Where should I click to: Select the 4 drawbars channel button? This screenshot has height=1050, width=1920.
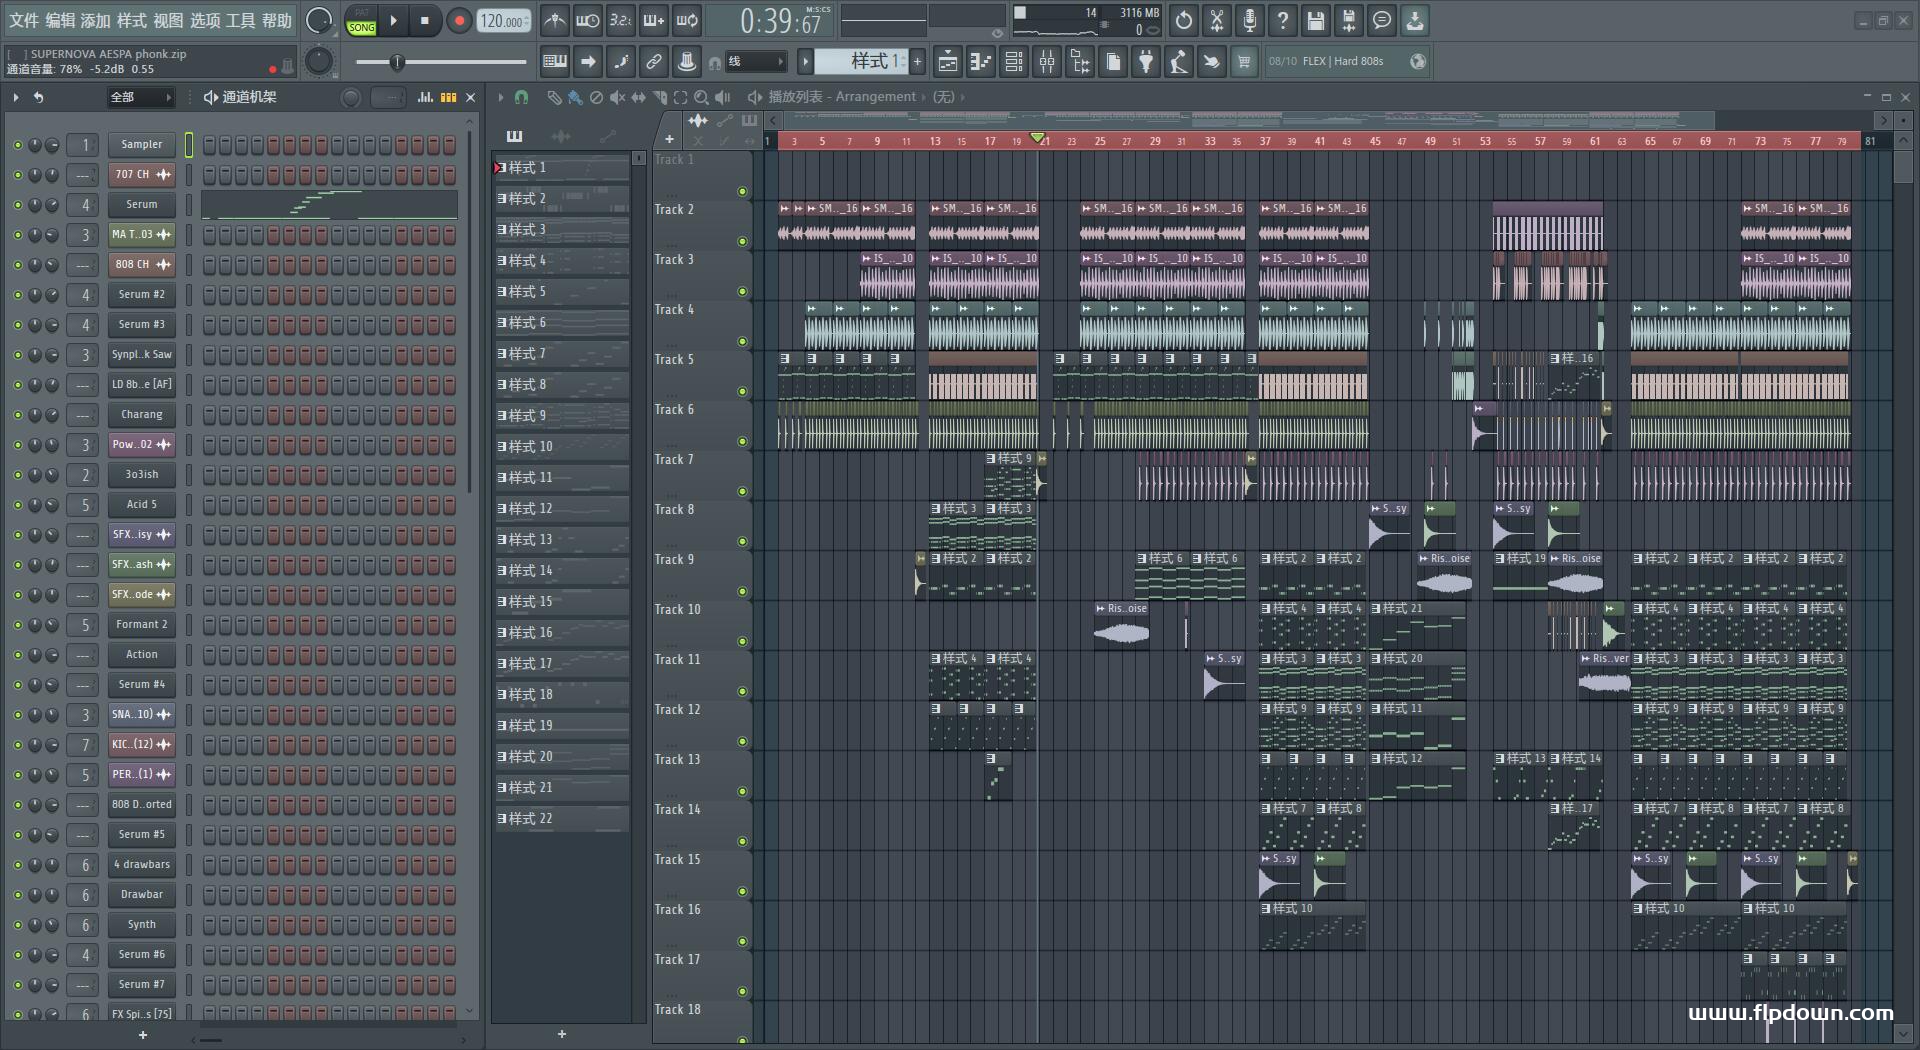142,864
